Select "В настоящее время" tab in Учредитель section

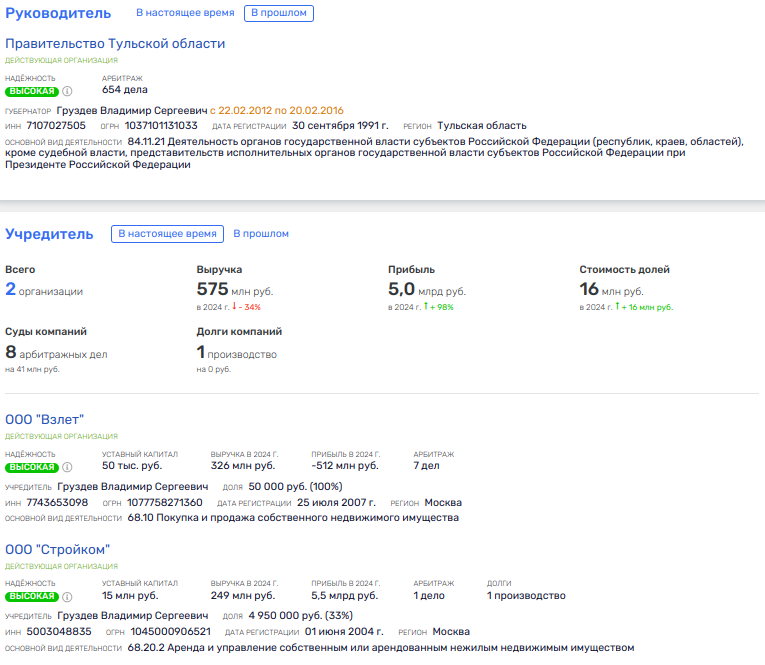pos(167,234)
